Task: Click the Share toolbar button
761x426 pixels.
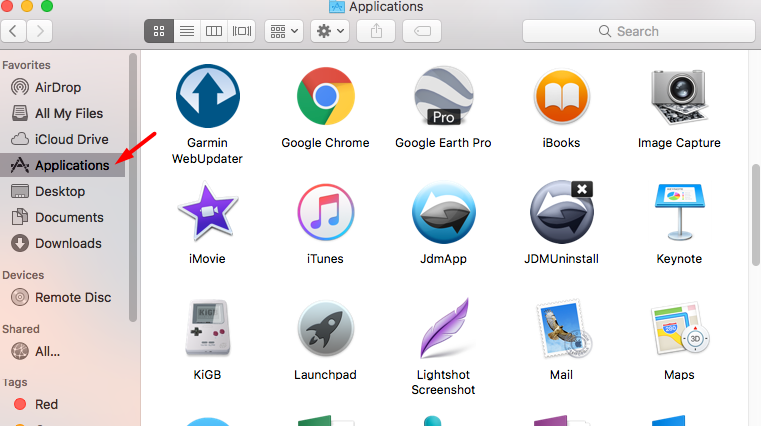Action: (376, 32)
